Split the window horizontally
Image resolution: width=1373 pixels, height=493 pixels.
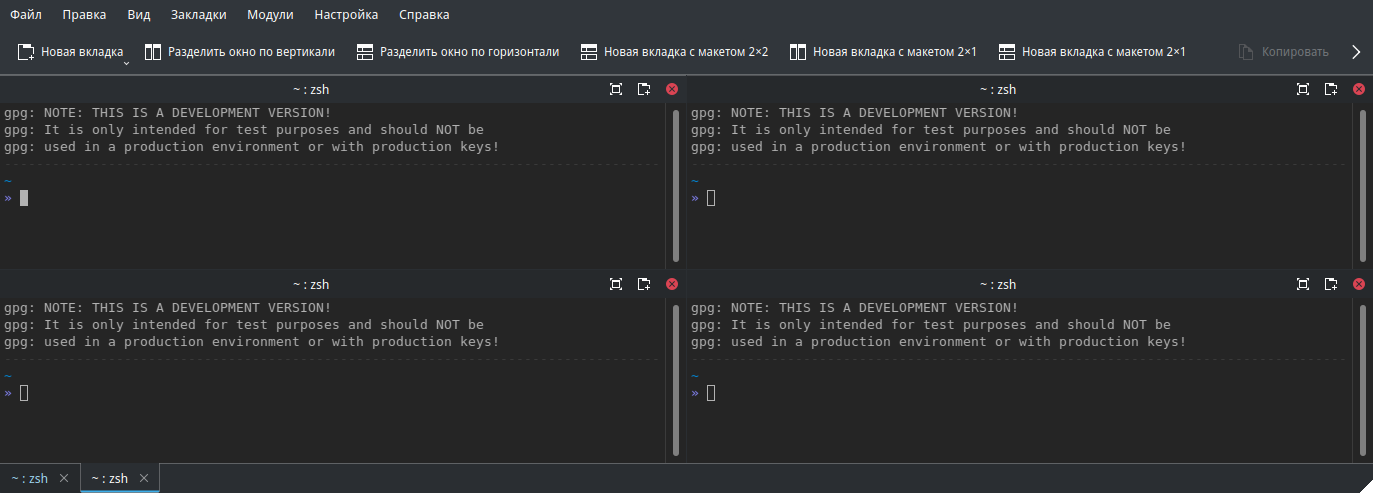click(458, 52)
